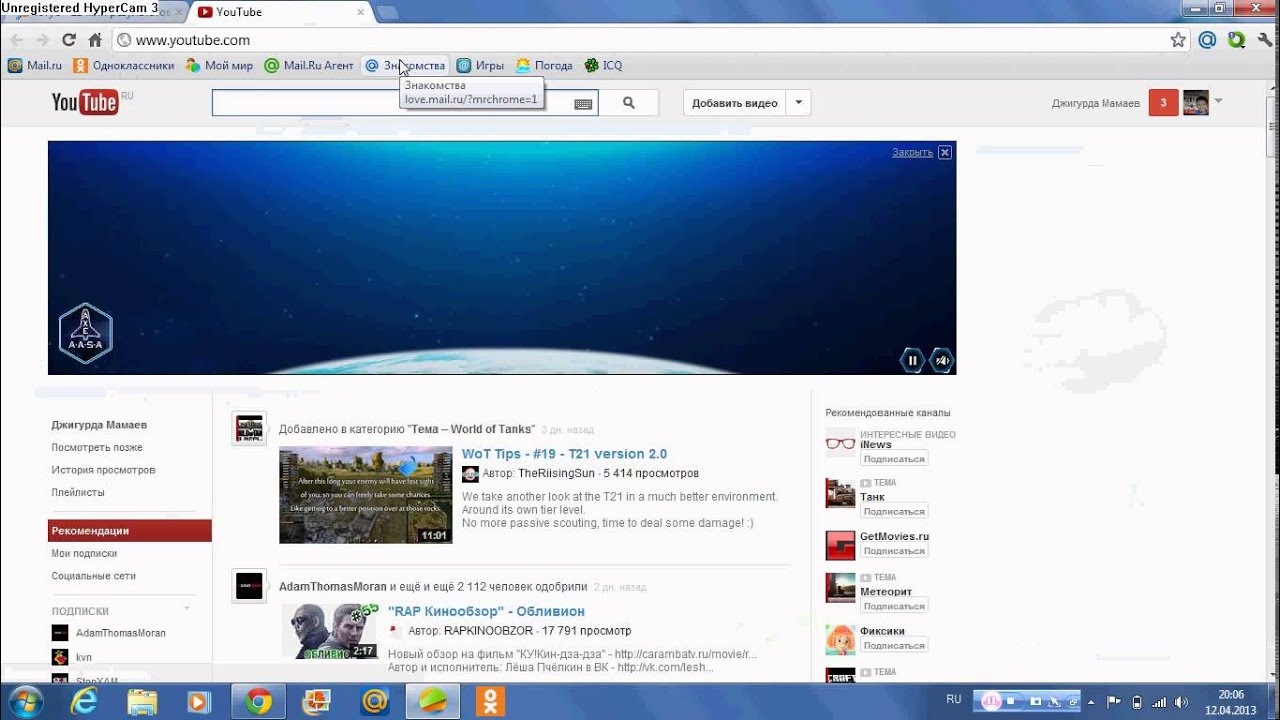1280x720 pixels.
Task: Expand the arrow next to Добавить видео
Action: pos(798,103)
